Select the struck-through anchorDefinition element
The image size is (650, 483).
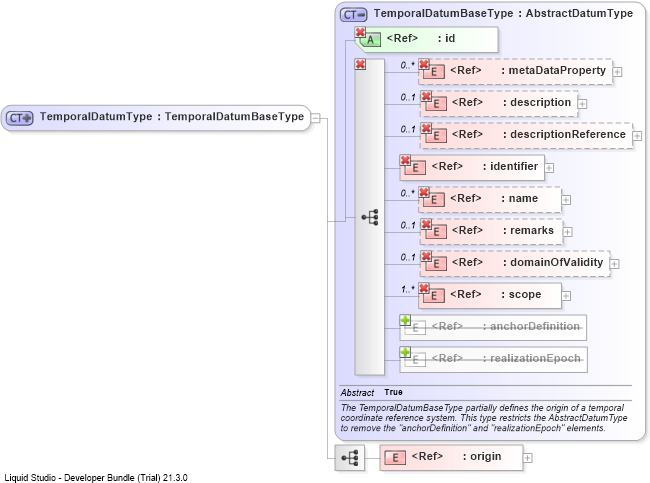493,328
